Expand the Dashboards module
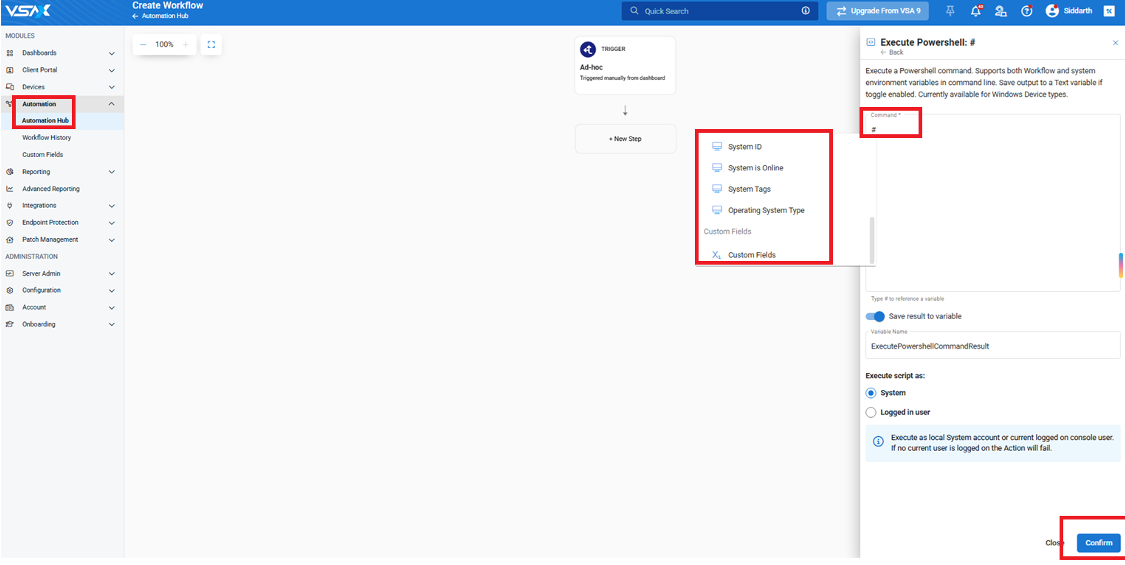1125x565 pixels. pyautogui.click(x=111, y=53)
